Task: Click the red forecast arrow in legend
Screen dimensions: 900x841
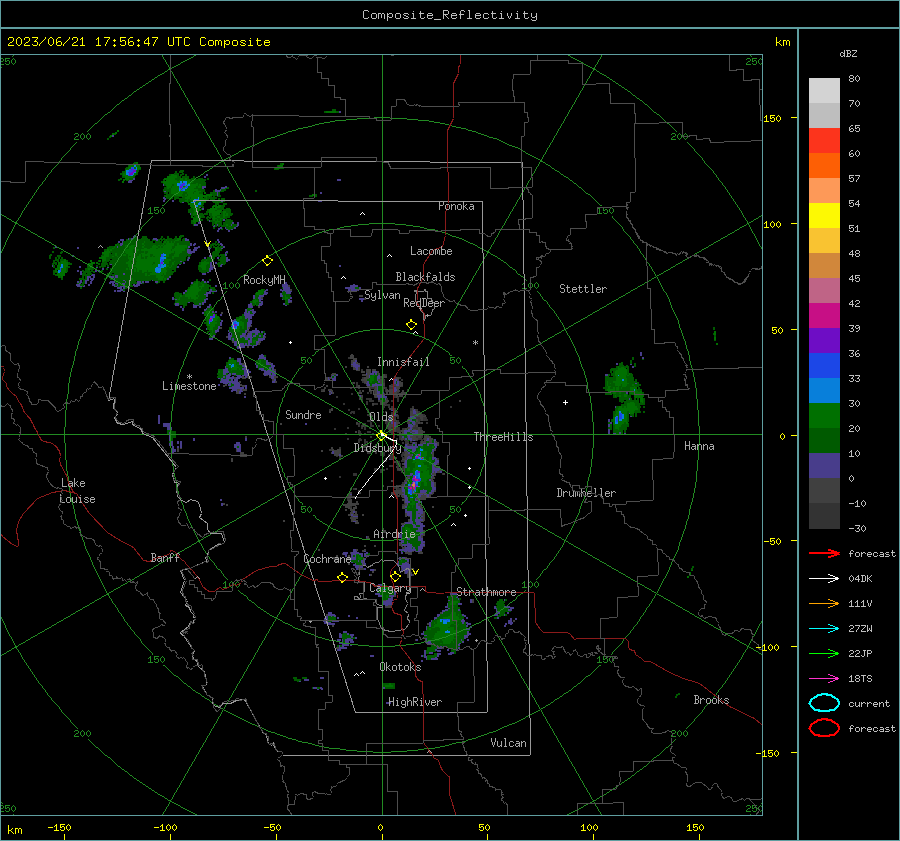Action: (x=824, y=553)
